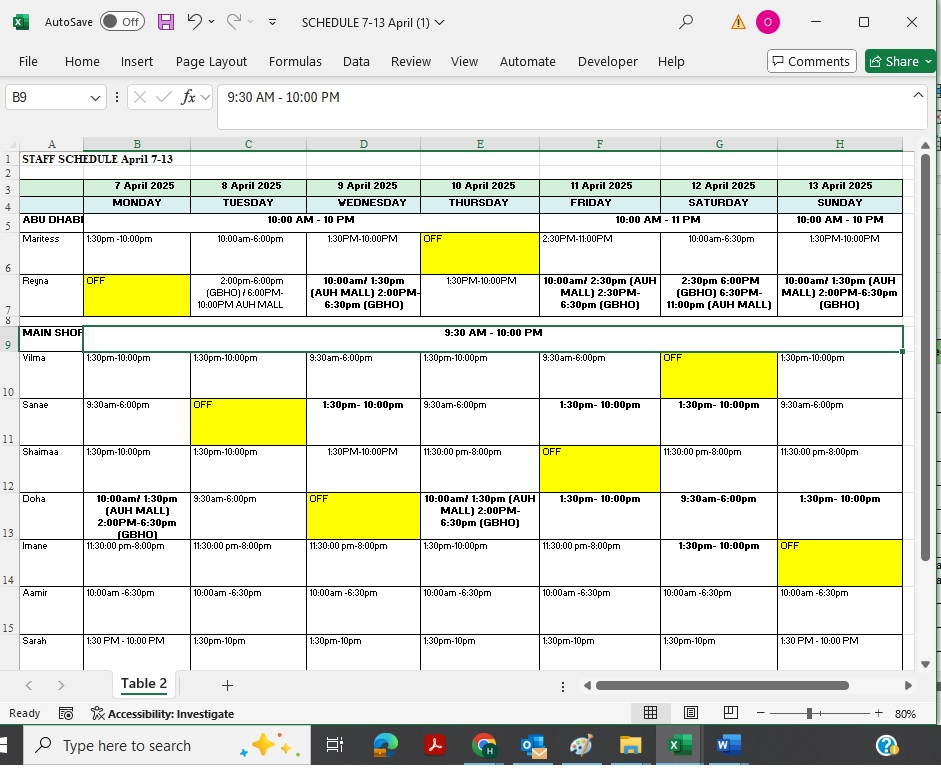Open Outlook from taskbar
941x769 pixels.
click(x=533, y=746)
